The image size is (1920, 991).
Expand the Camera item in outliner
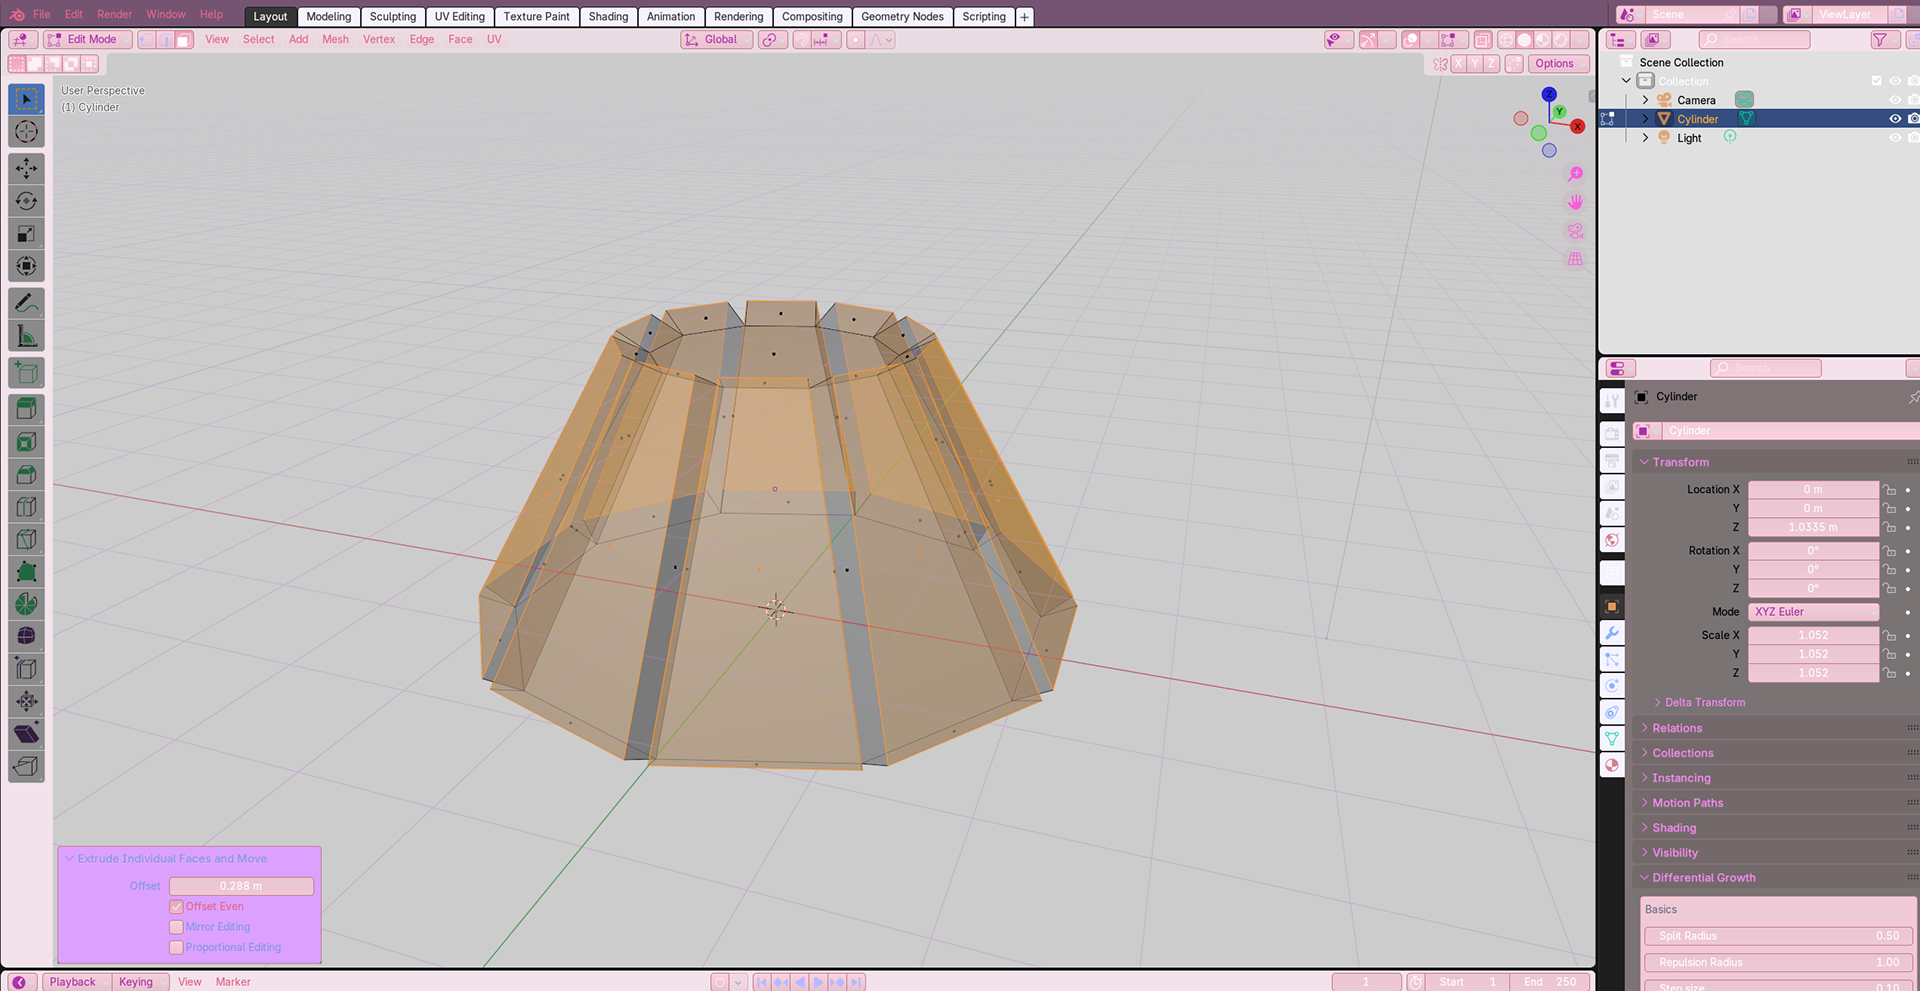point(1645,100)
